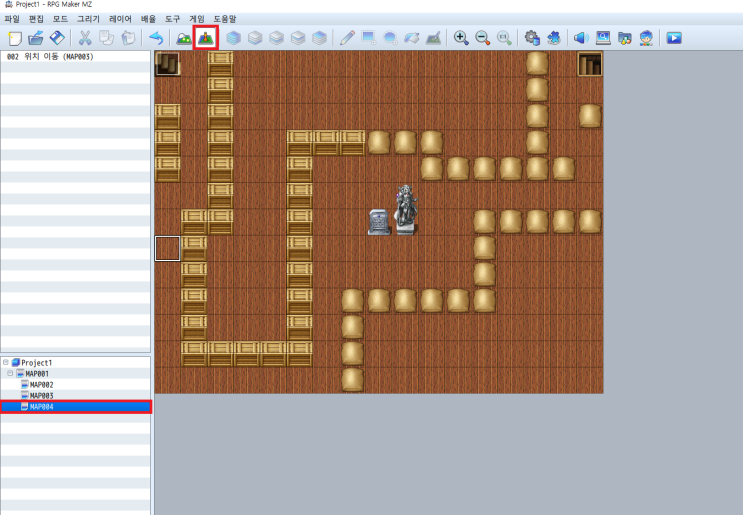
Task: Select the automatic layer icon
Action: pyautogui.click(x=233, y=38)
